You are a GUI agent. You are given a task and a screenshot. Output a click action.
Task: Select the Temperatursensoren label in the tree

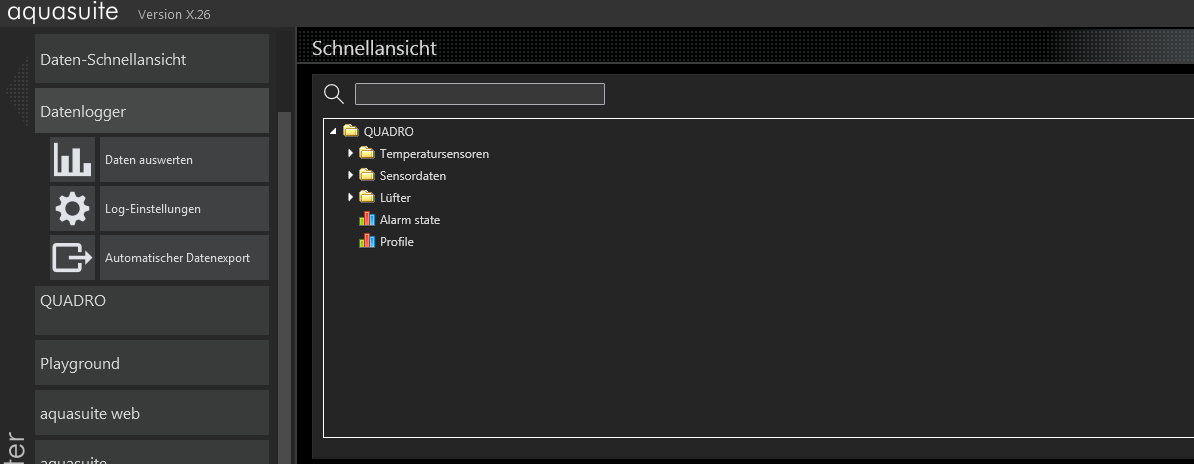[434, 153]
